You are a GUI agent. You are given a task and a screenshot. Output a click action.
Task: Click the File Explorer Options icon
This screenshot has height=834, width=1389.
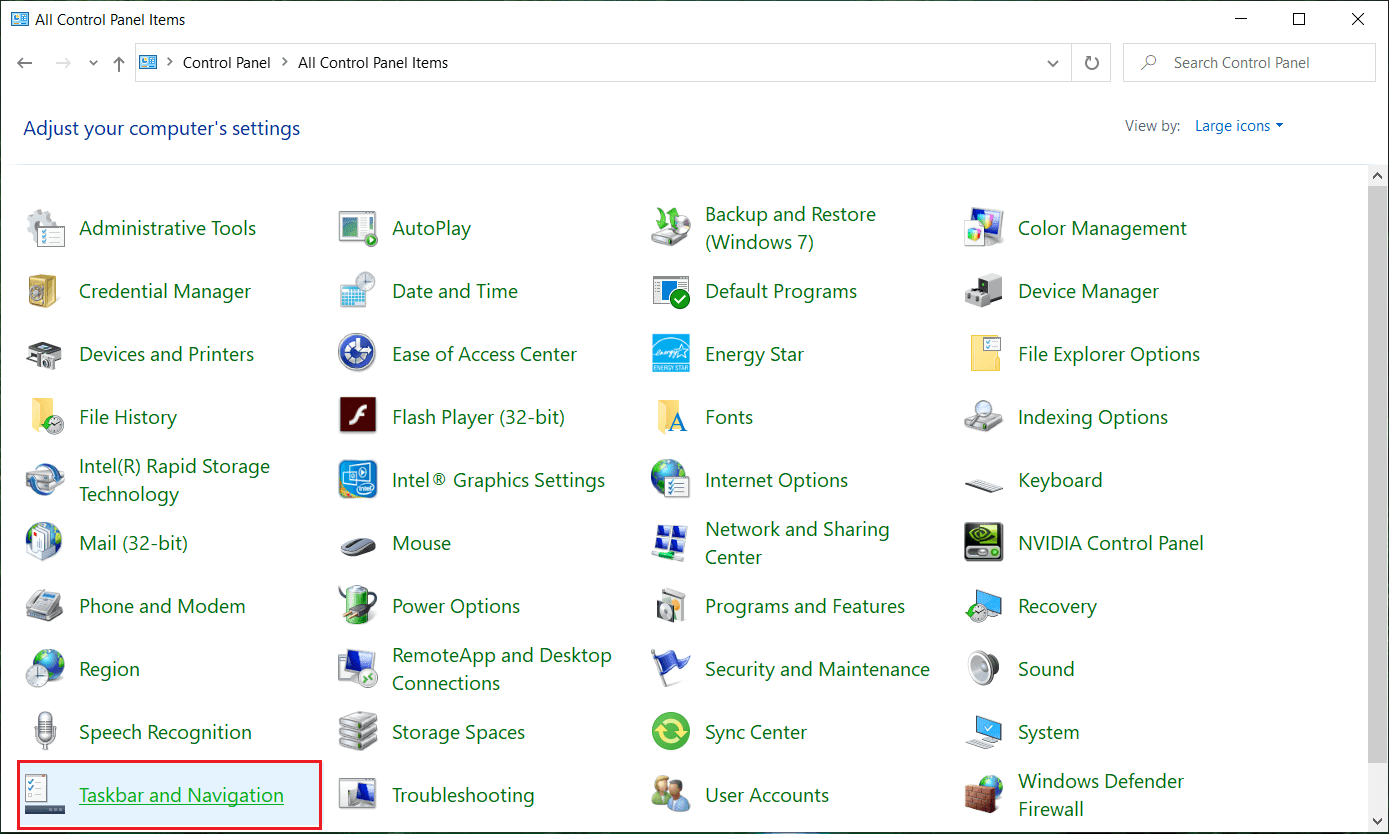984,354
